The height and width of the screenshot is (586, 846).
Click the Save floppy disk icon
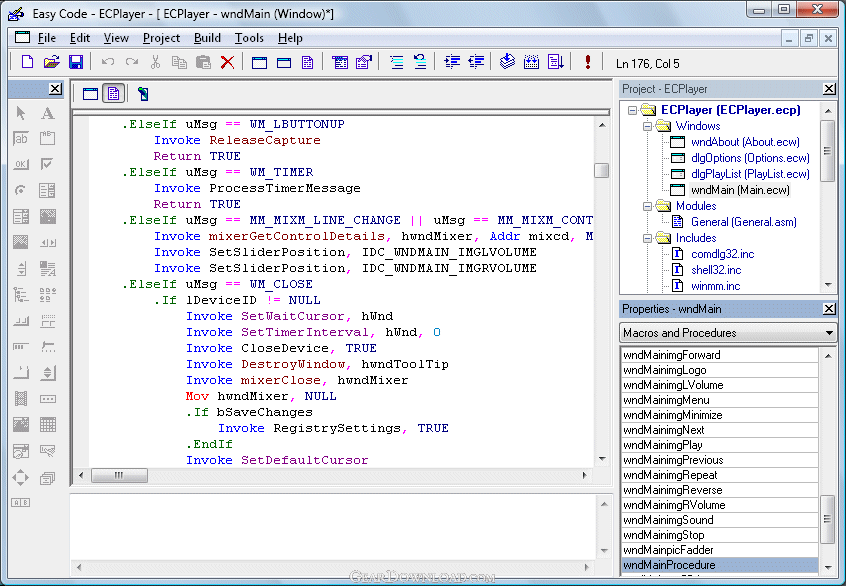[76, 62]
